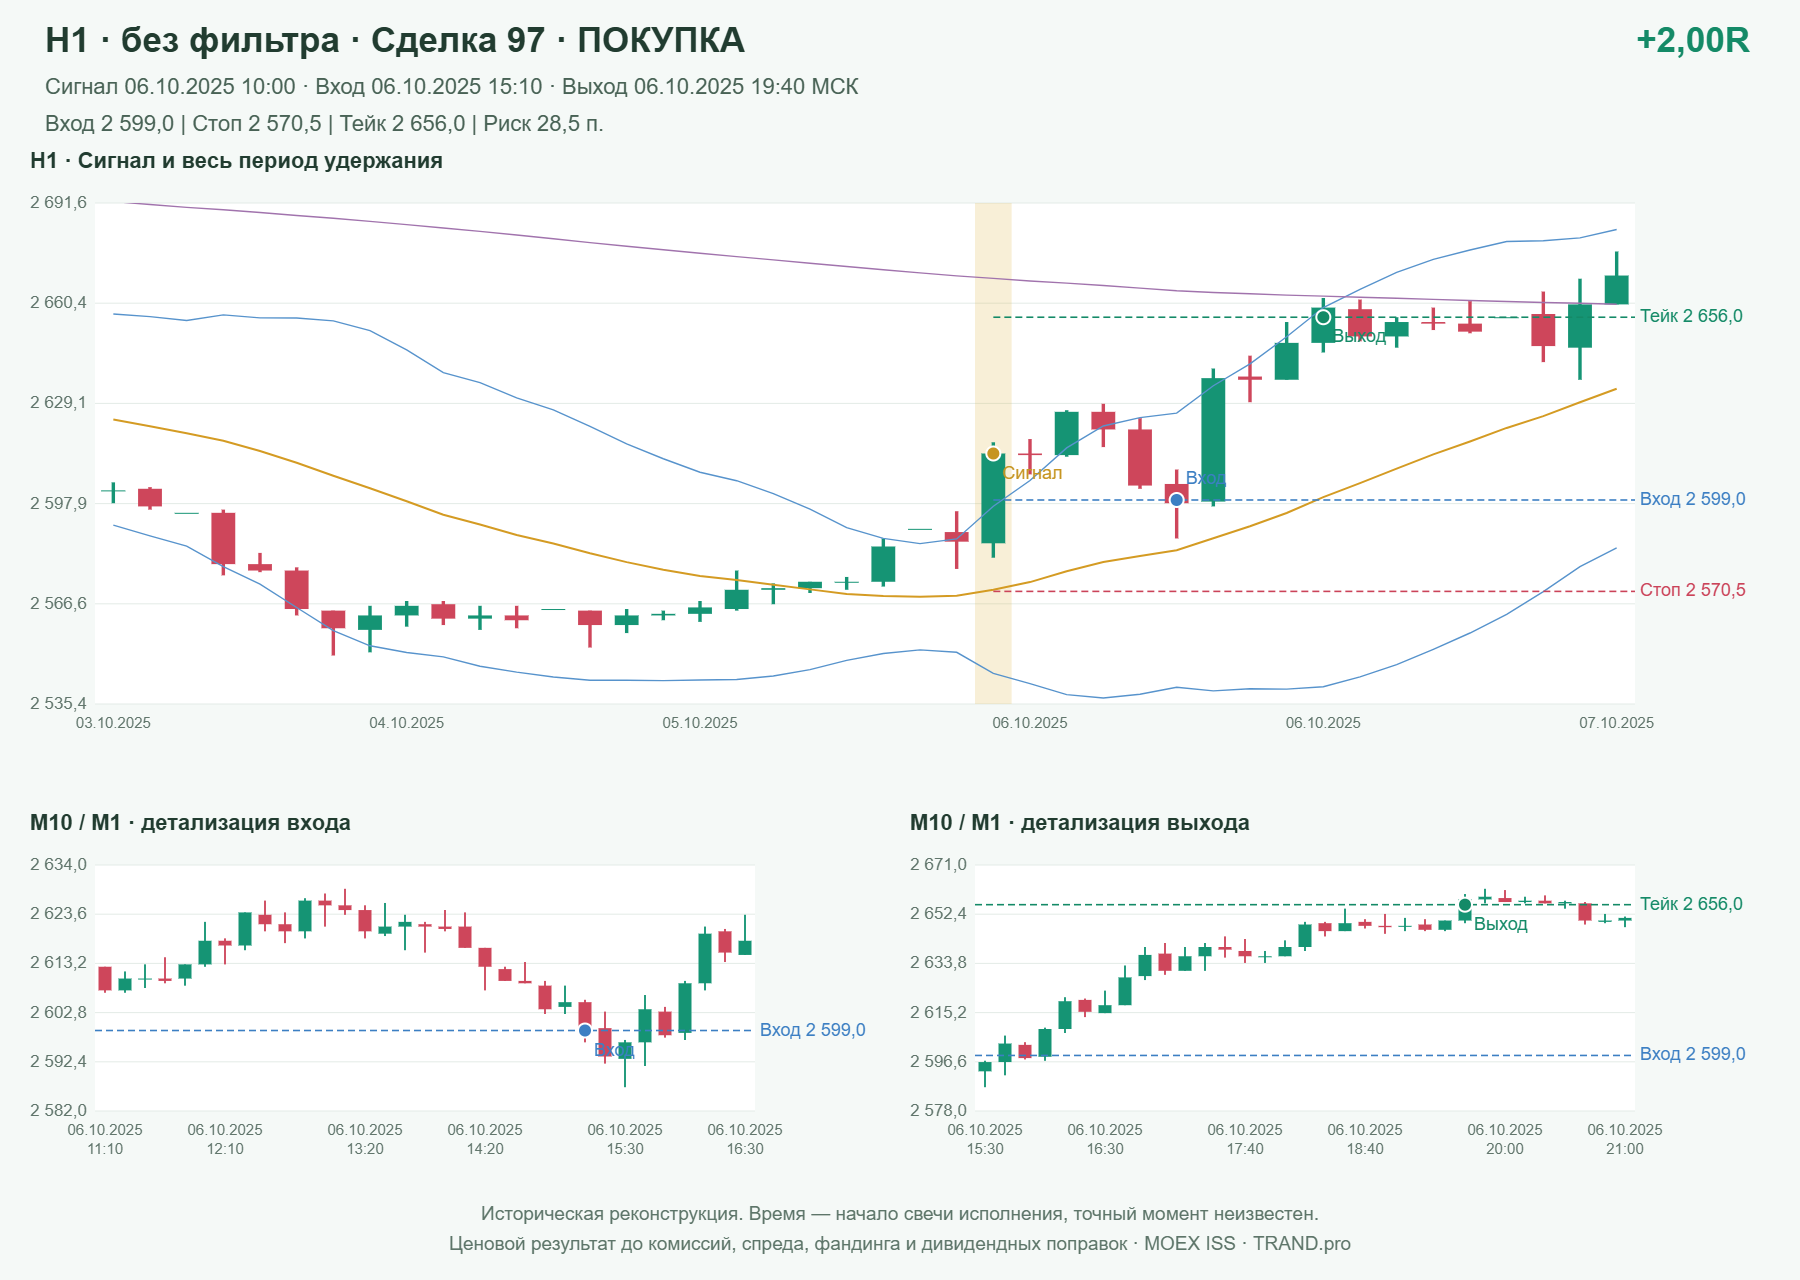Click the 2 582,0 axis value in entry chart
Screen dimensions: 1800x1280
(59, 1110)
